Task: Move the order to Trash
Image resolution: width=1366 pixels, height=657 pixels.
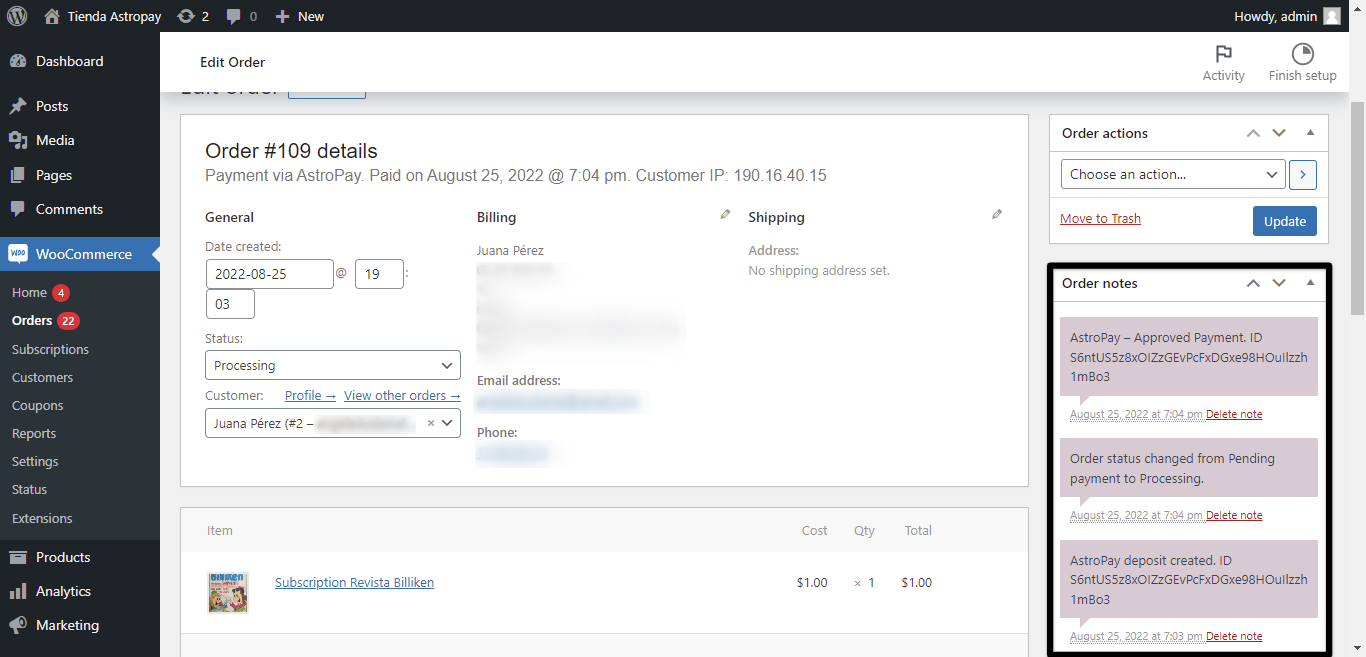Action: point(1100,218)
